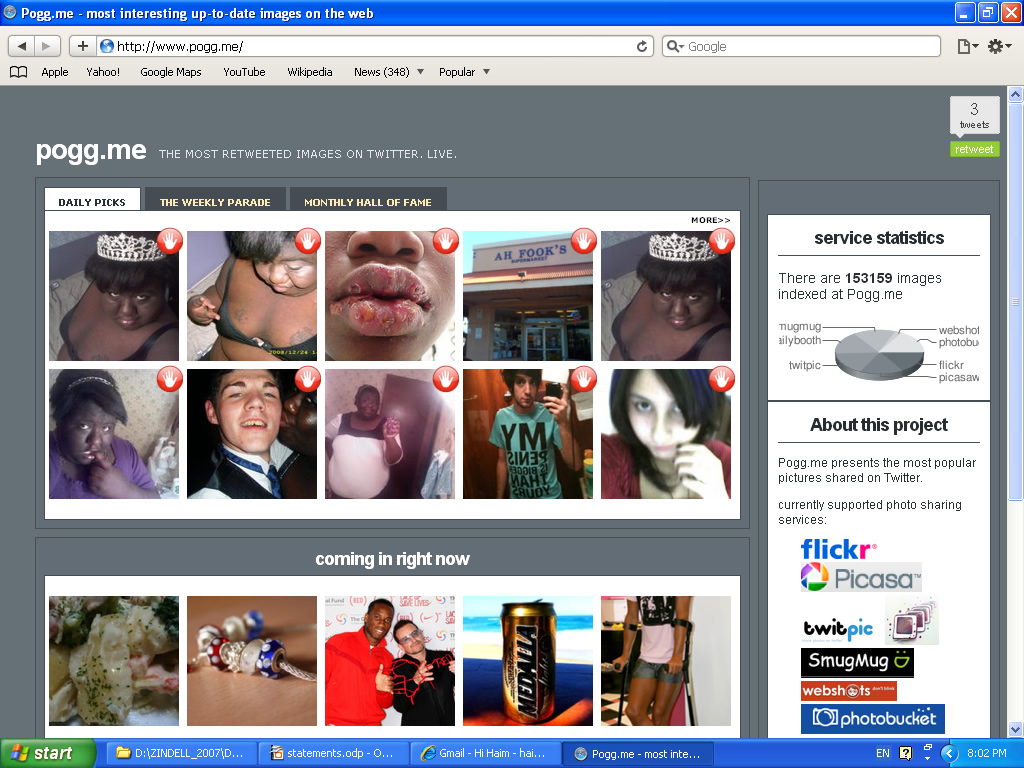Image resolution: width=1024 pixels, height=768 pixels.
Task: Open the teal shirt mirror selfie thumbnail
Action: coord(528,434)
